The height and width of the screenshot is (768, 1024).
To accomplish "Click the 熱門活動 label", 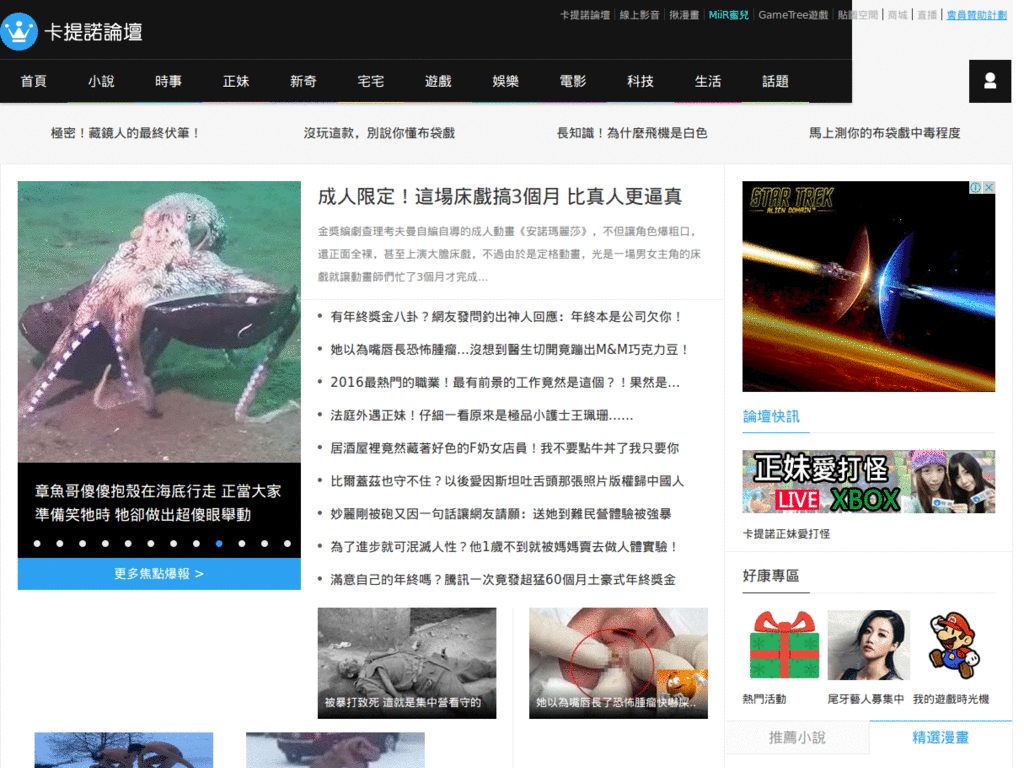I will click(x=764, y=699).
